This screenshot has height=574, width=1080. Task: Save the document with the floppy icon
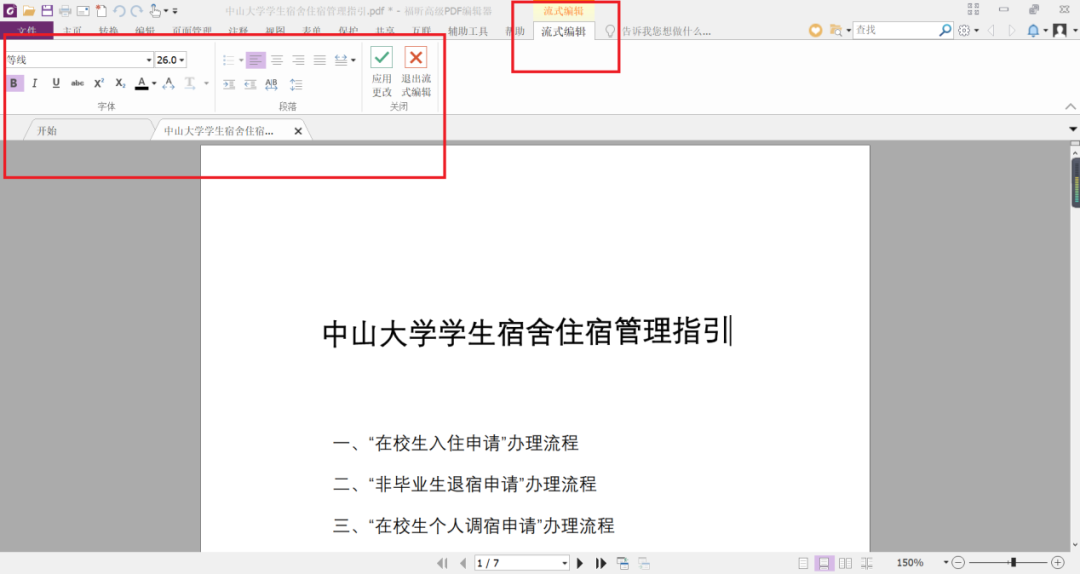coord(47,10)
